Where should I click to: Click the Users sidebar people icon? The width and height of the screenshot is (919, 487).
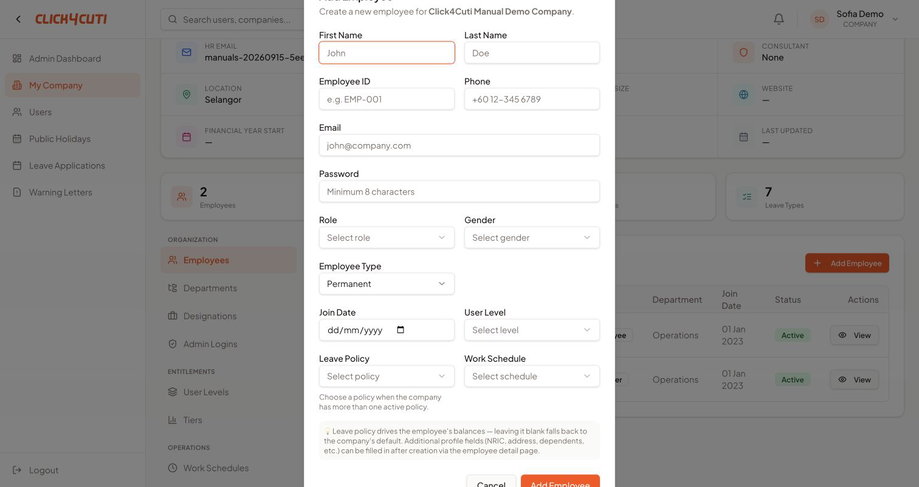17,112
